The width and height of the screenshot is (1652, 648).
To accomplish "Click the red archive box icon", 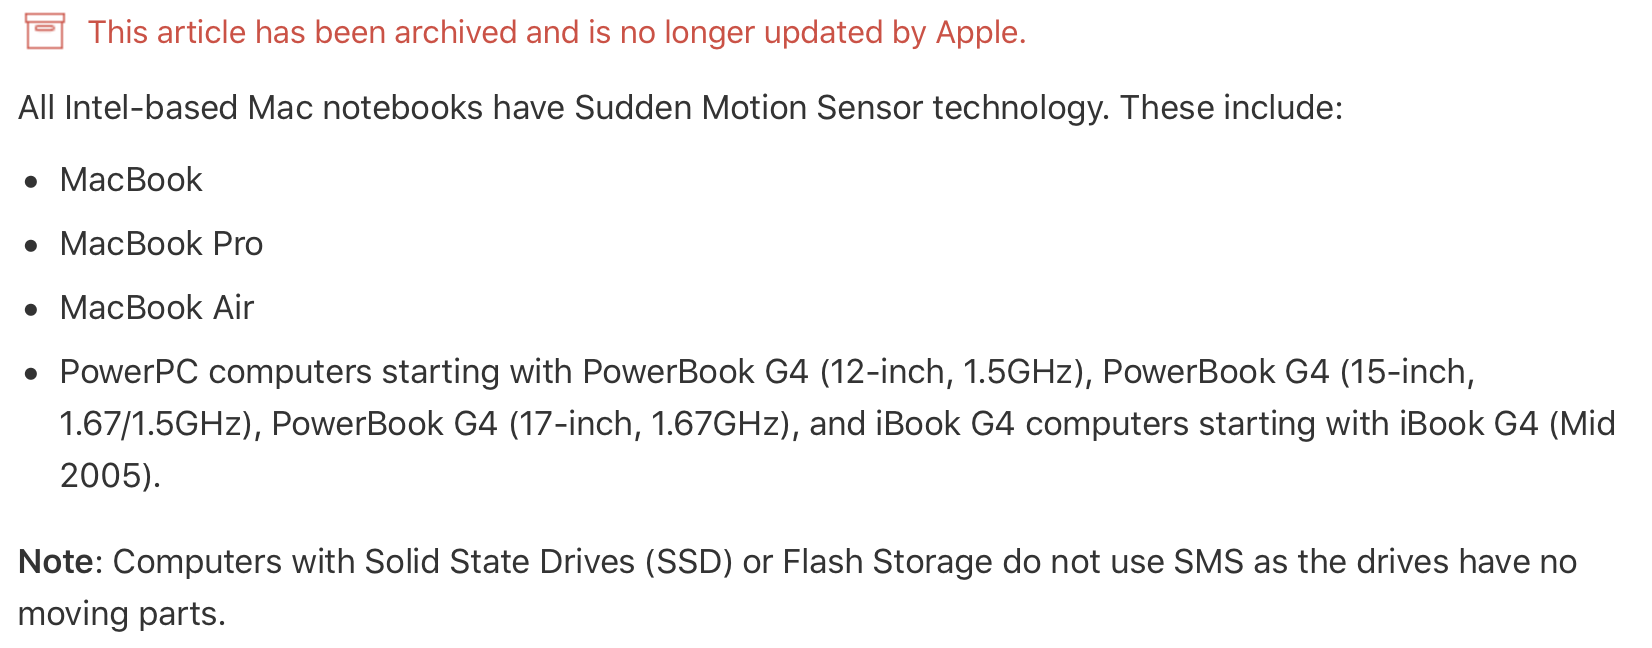I will (44, 32).
